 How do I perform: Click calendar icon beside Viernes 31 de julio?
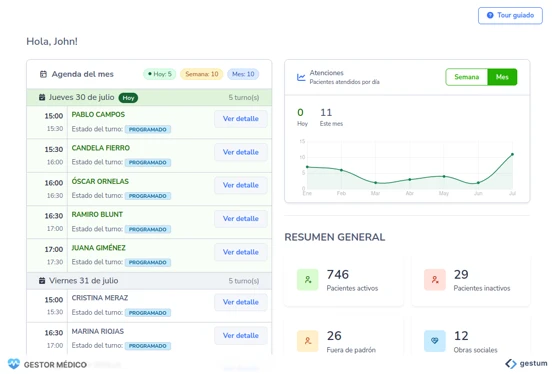[42, 281]
